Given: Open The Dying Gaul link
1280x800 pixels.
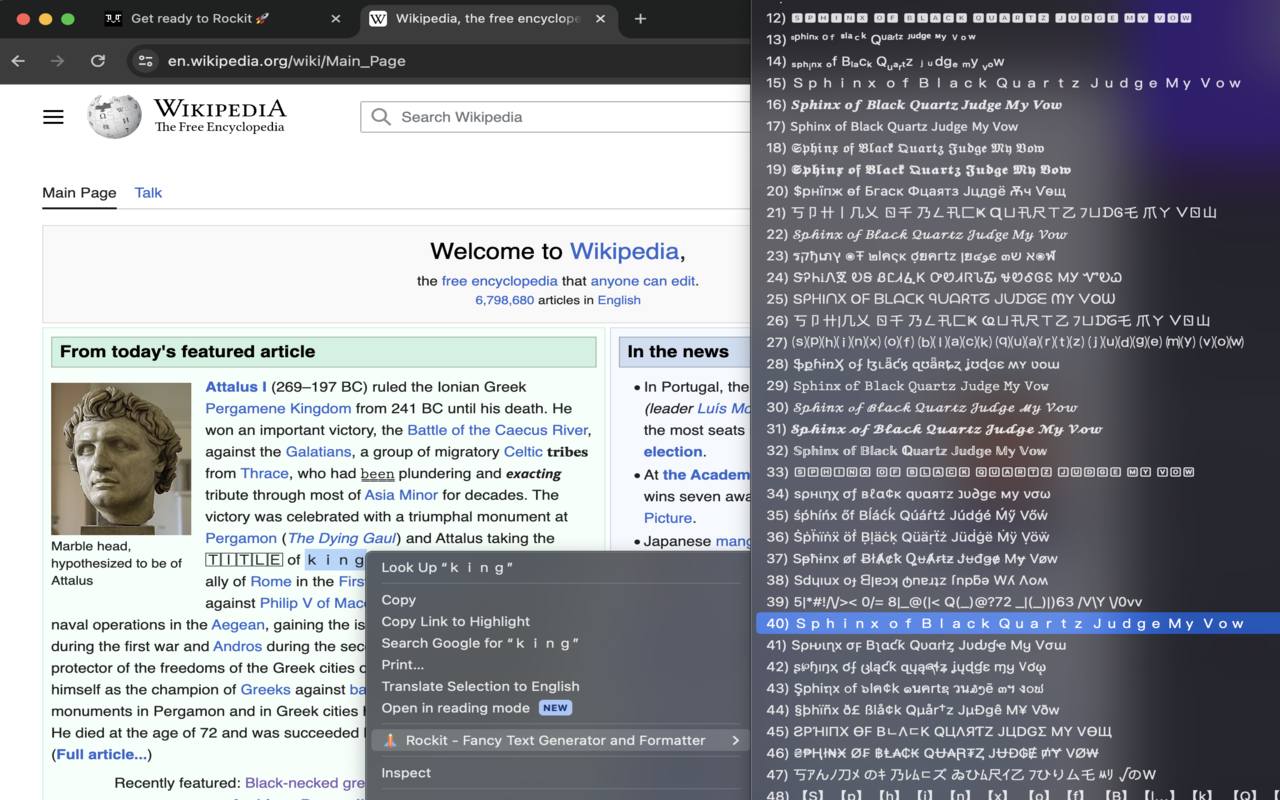Looking at the screenshot, I should pyautogui.click(x=342, y=538).
